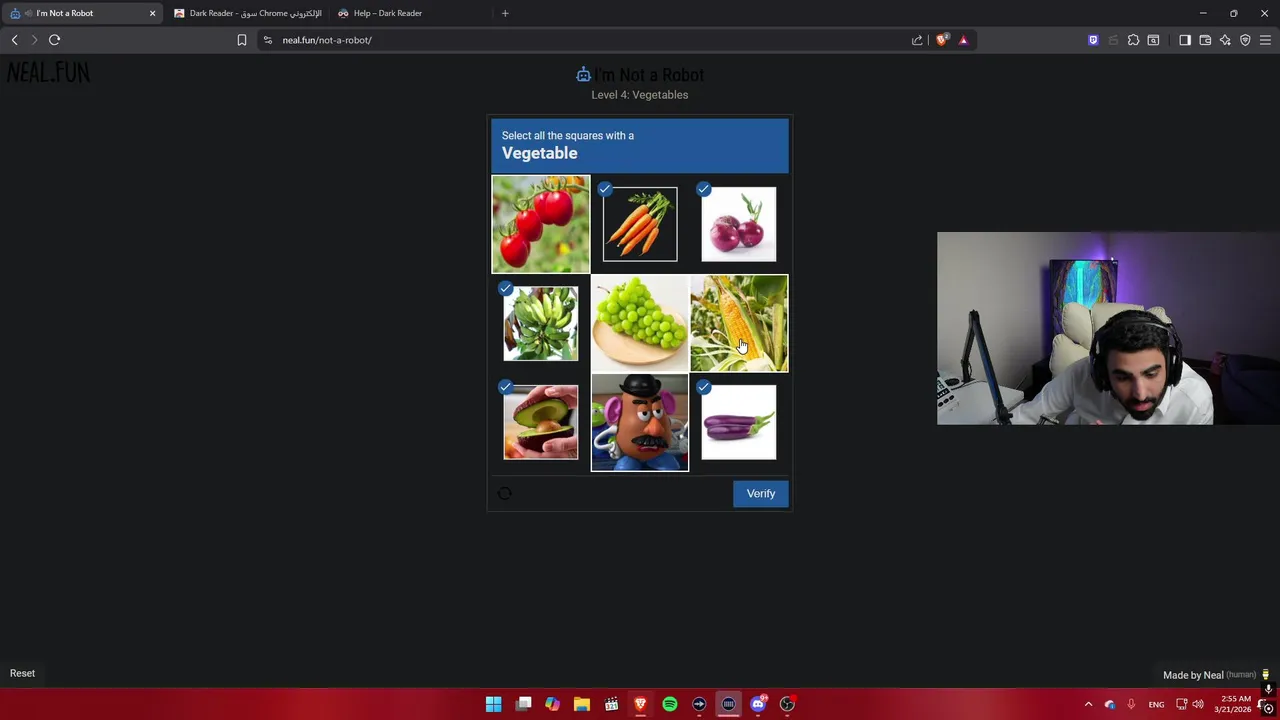Deselect the purple eggplant image square

coord(739,422)
